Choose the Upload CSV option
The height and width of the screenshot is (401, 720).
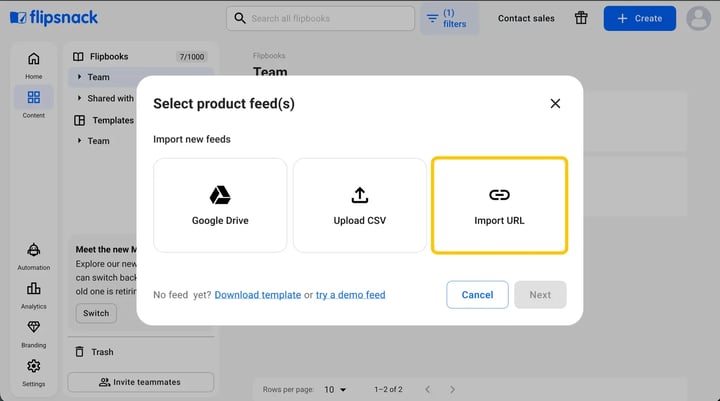(x=360, y=205)
